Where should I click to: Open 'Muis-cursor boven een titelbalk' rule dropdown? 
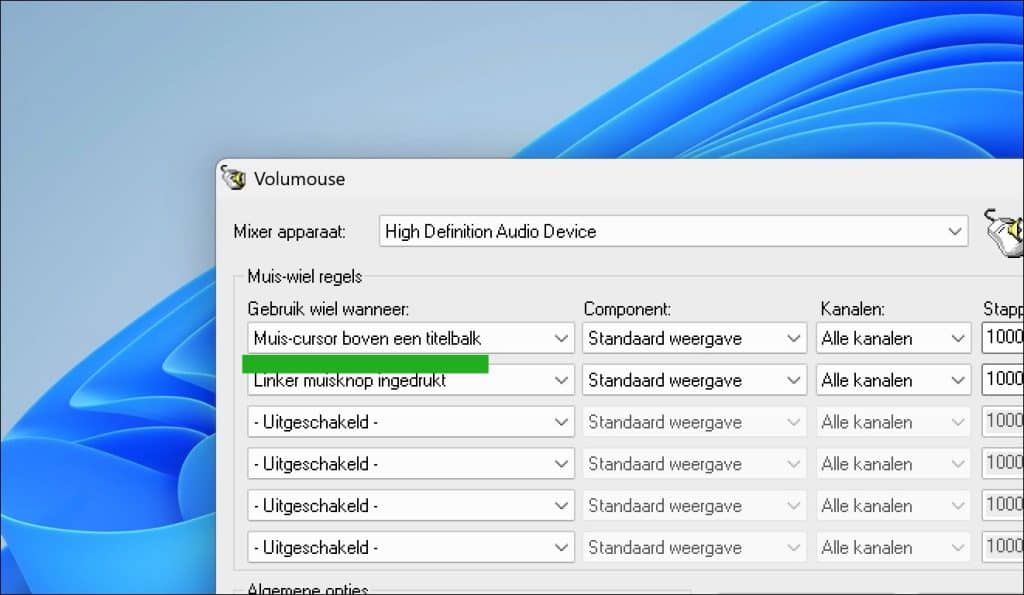[411, 338]
